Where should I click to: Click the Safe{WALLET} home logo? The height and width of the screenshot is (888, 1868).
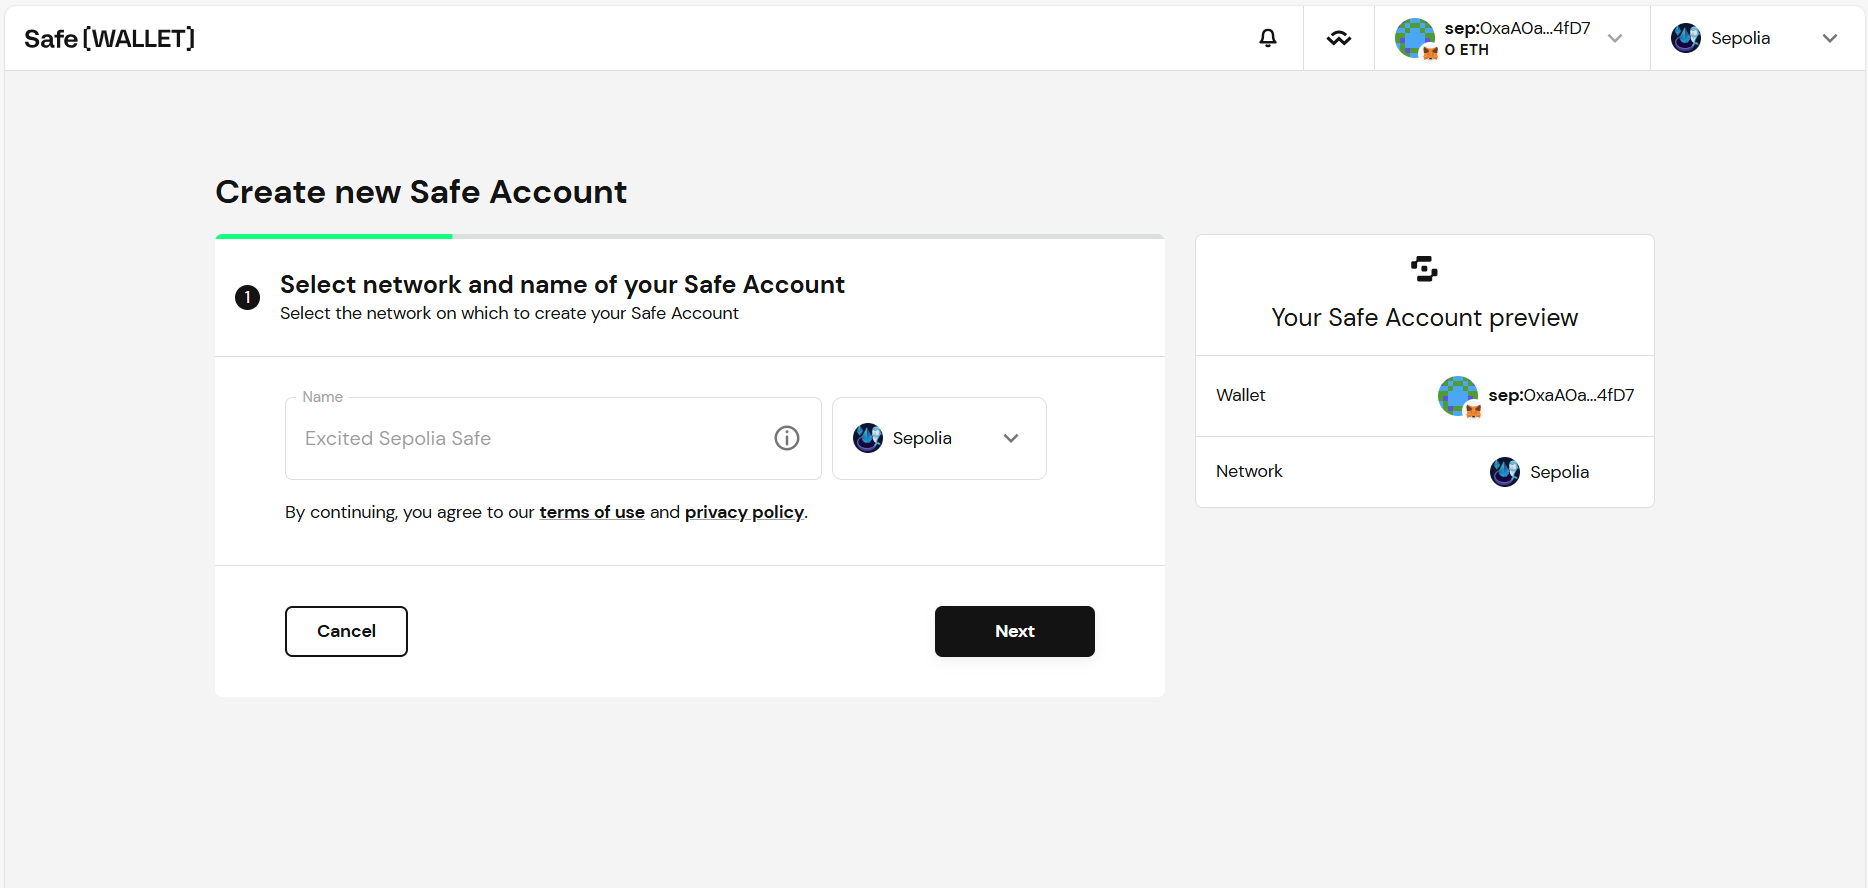click(x=109, y=38)
